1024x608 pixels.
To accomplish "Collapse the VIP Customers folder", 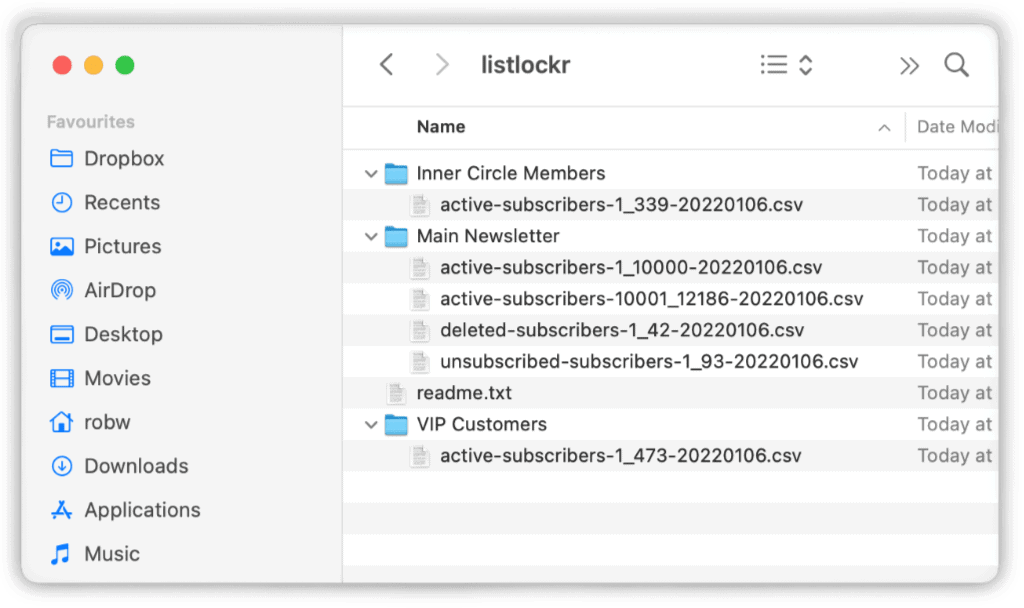I will pos(371,424).
